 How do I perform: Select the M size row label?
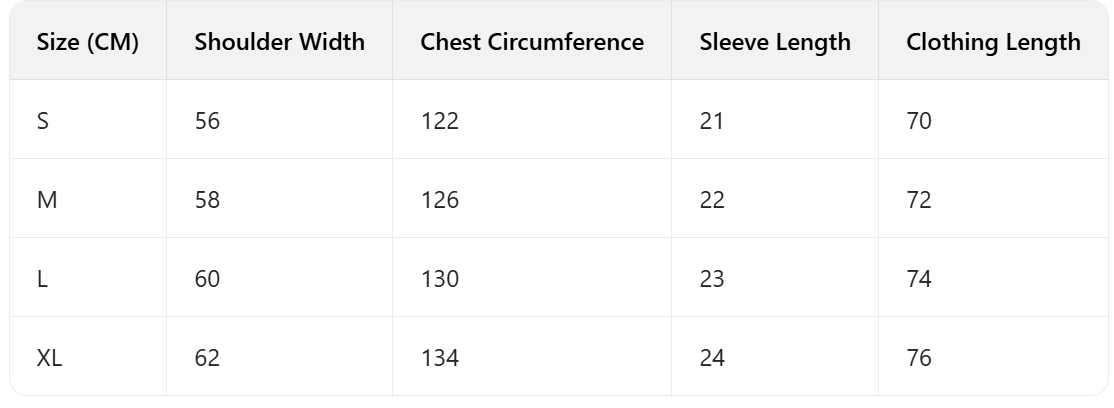pos(46,200)
